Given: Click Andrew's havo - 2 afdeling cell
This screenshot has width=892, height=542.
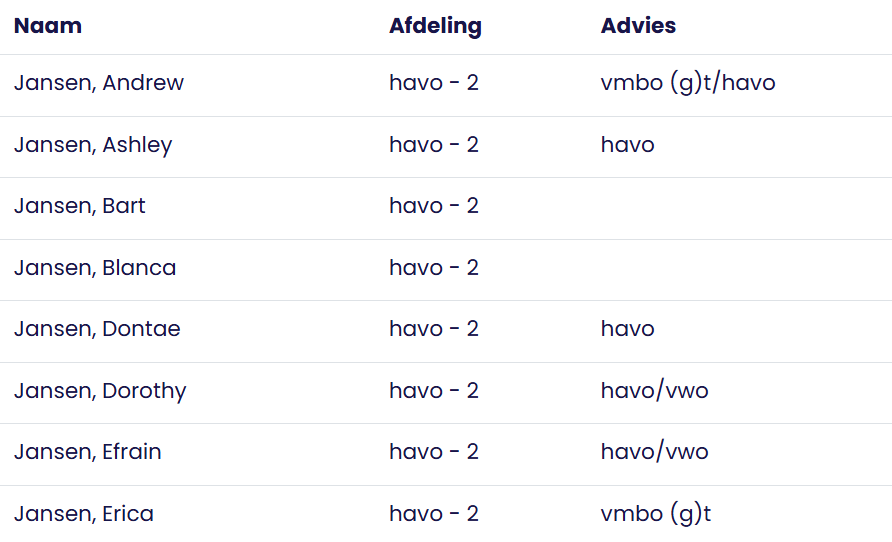Looking at the screenshot, I should click(434, 83).
